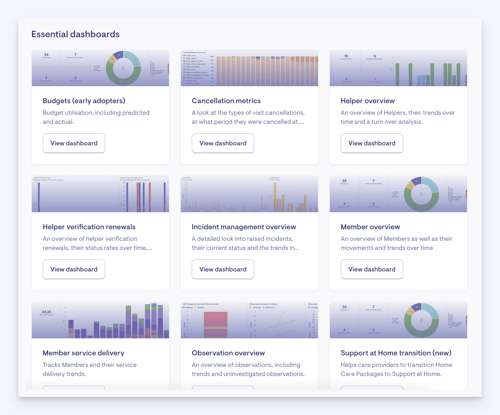Open Budgets (early adopters) View dashboard button
The image size is (500, 415).
click(74, 143)
